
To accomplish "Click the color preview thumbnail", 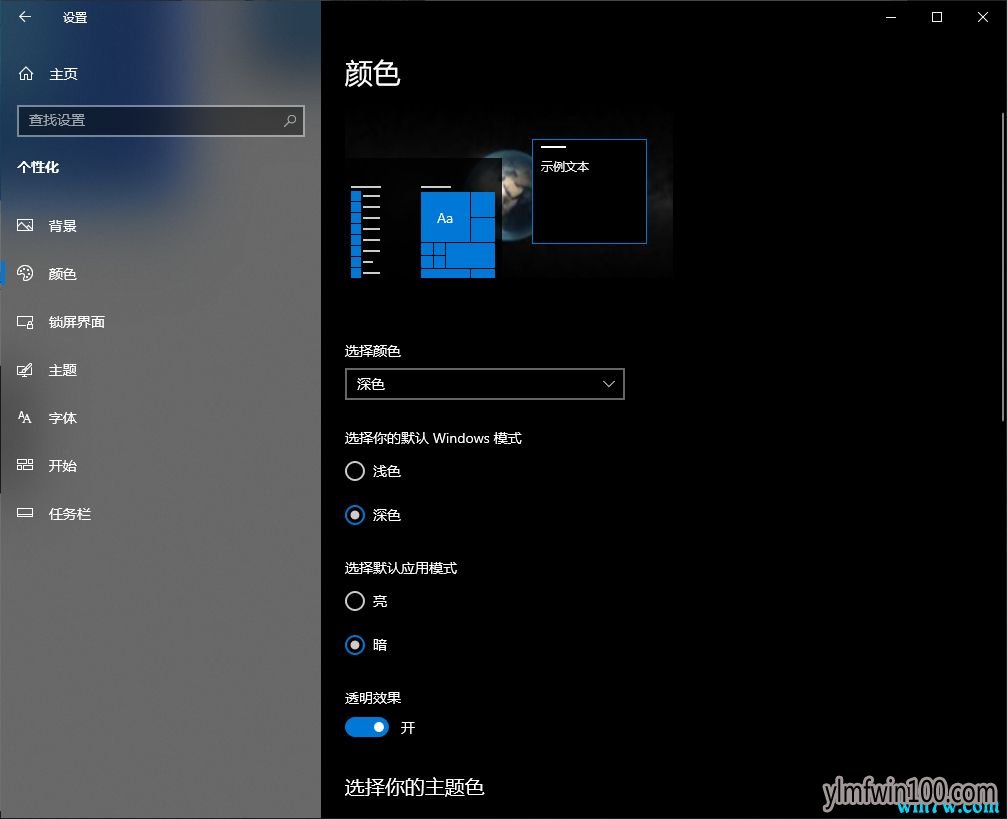I will click(x=509, y=196).
